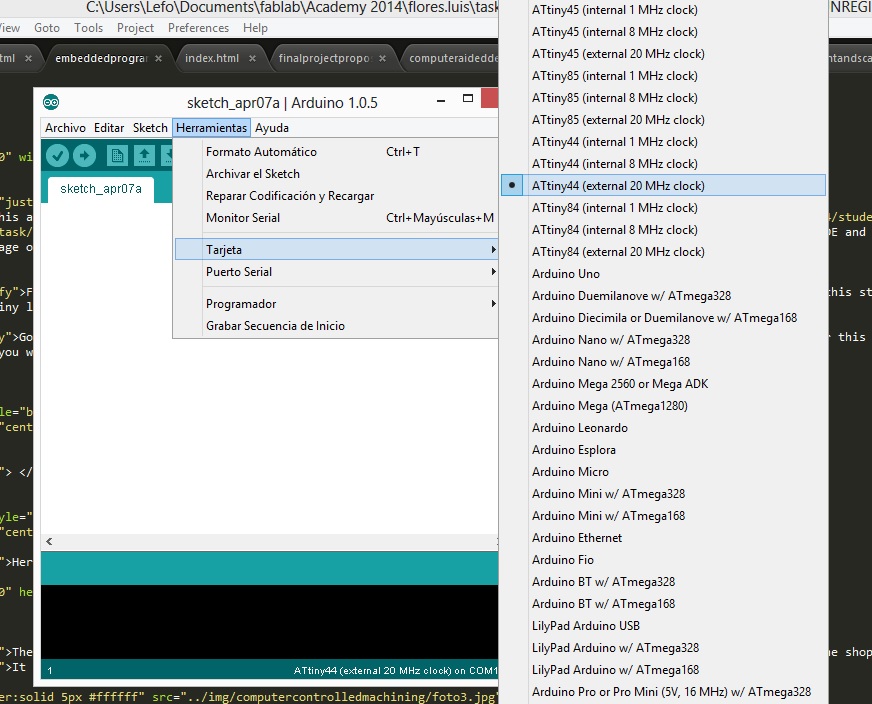Select Arduino Nano w/ ATmega328
Image resolution: width=872 pixels, height=704 pixels.
tap(663, 340)
